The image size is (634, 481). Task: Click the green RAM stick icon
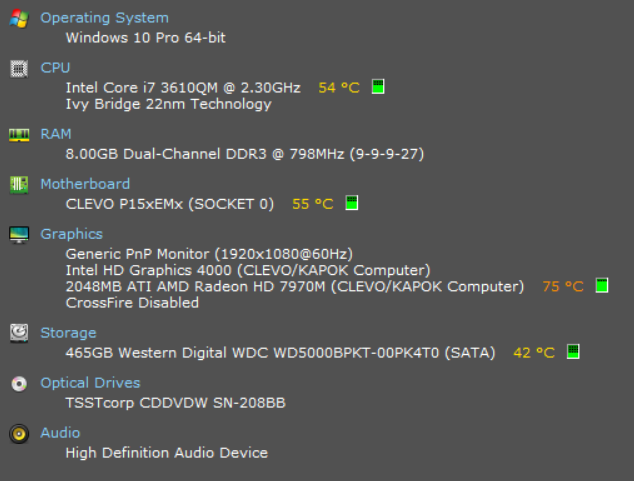click(19, 135)
